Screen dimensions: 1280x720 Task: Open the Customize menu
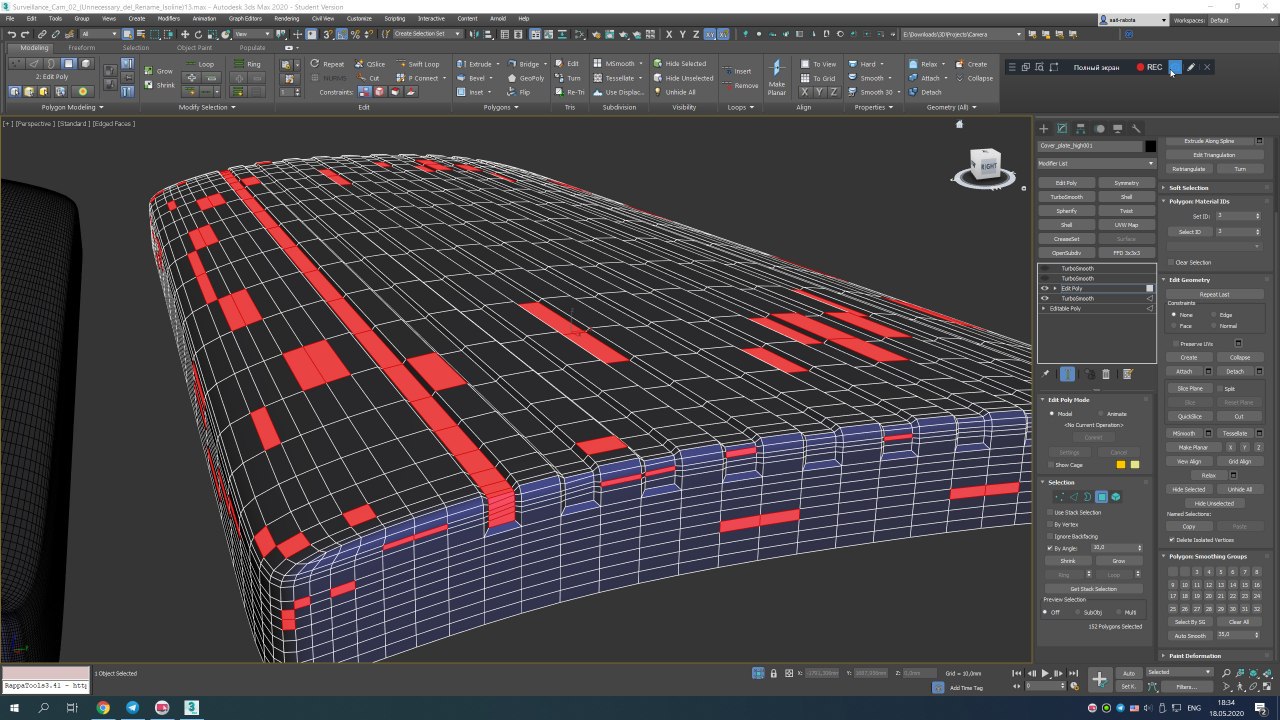[358, 18]
